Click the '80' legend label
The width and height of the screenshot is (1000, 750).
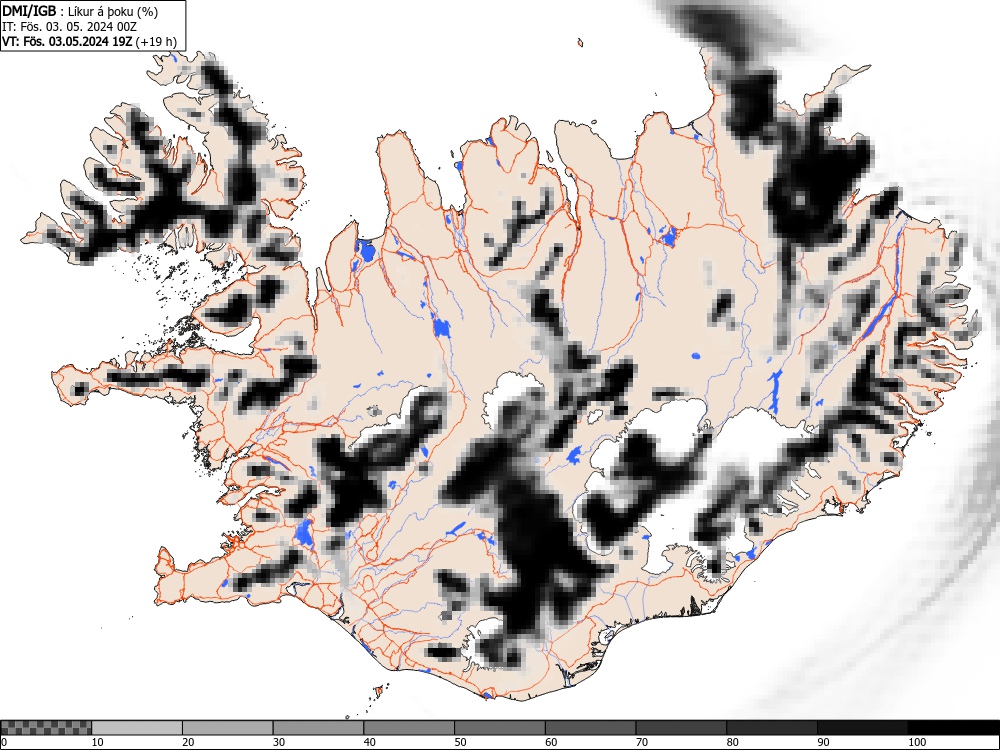(x=732, y=742)
